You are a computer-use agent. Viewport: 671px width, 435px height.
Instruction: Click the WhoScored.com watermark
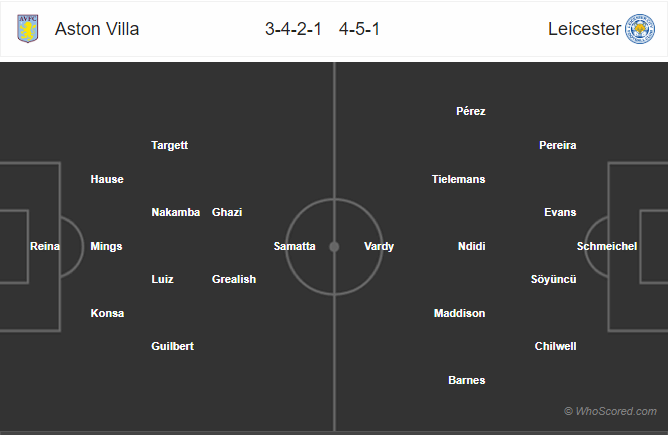pyautogui.click(x=610, y=411)
